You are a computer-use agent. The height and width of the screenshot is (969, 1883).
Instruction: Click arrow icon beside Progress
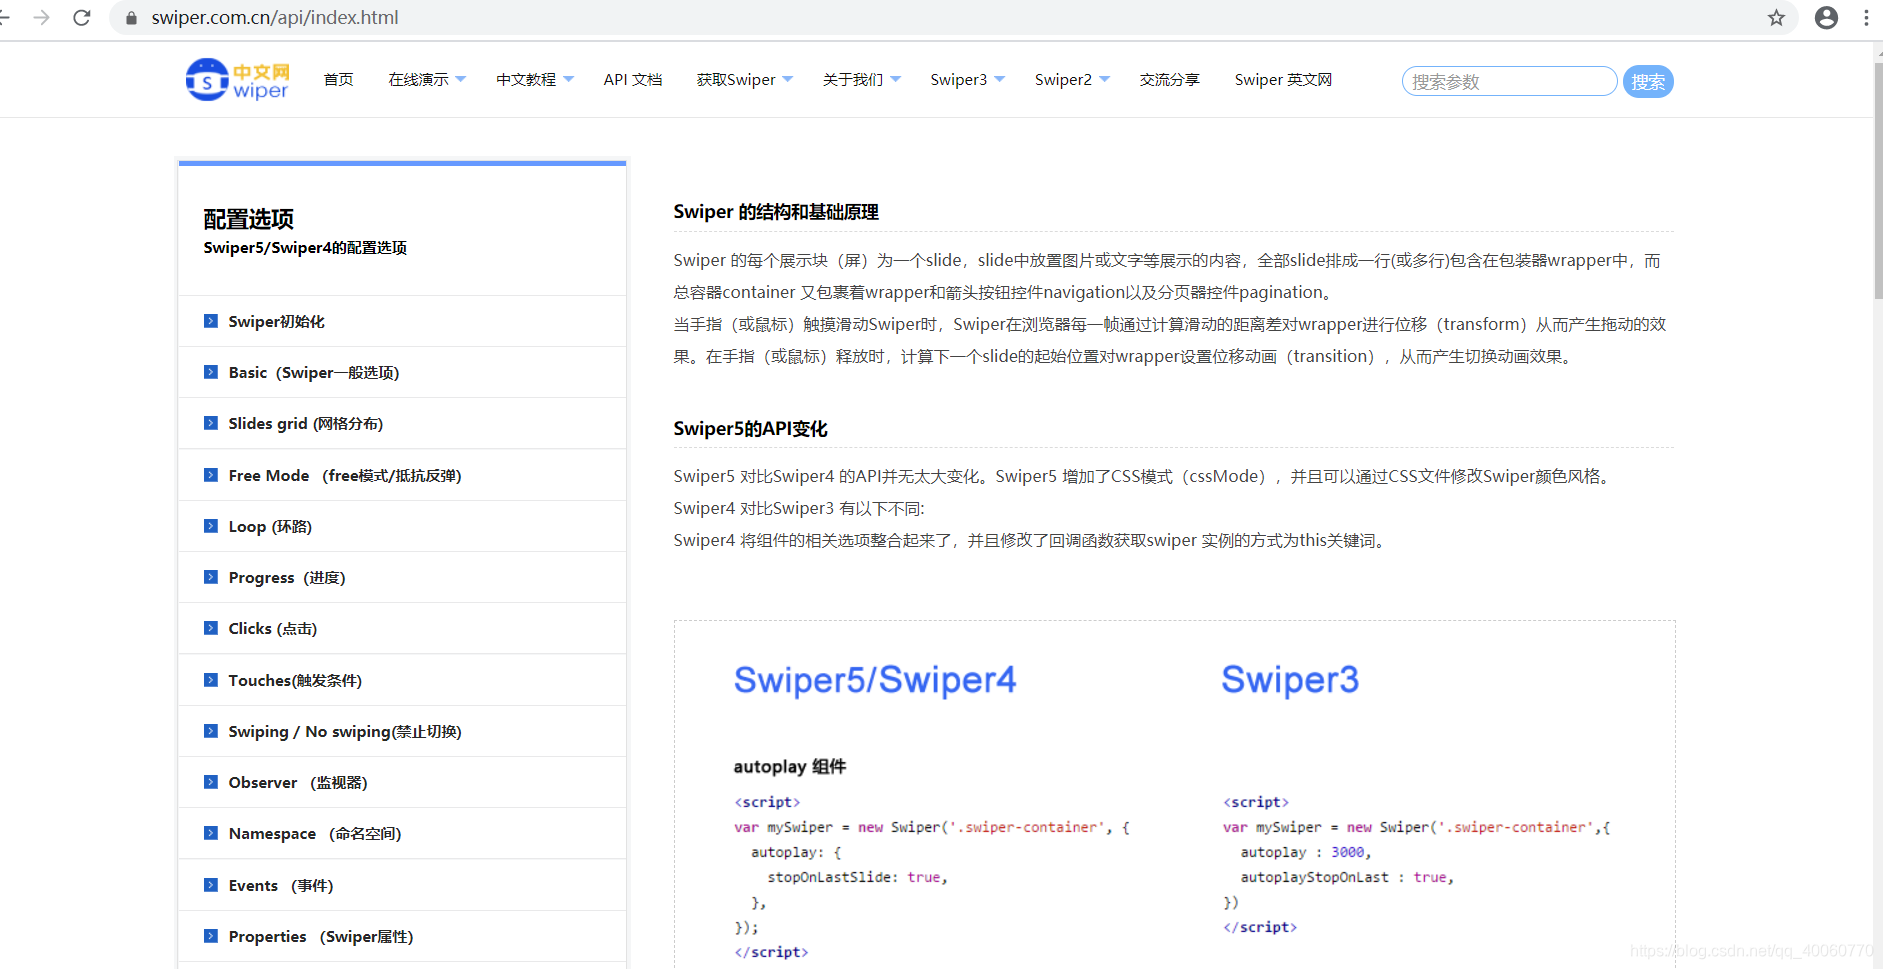click(x=210, y=577)
